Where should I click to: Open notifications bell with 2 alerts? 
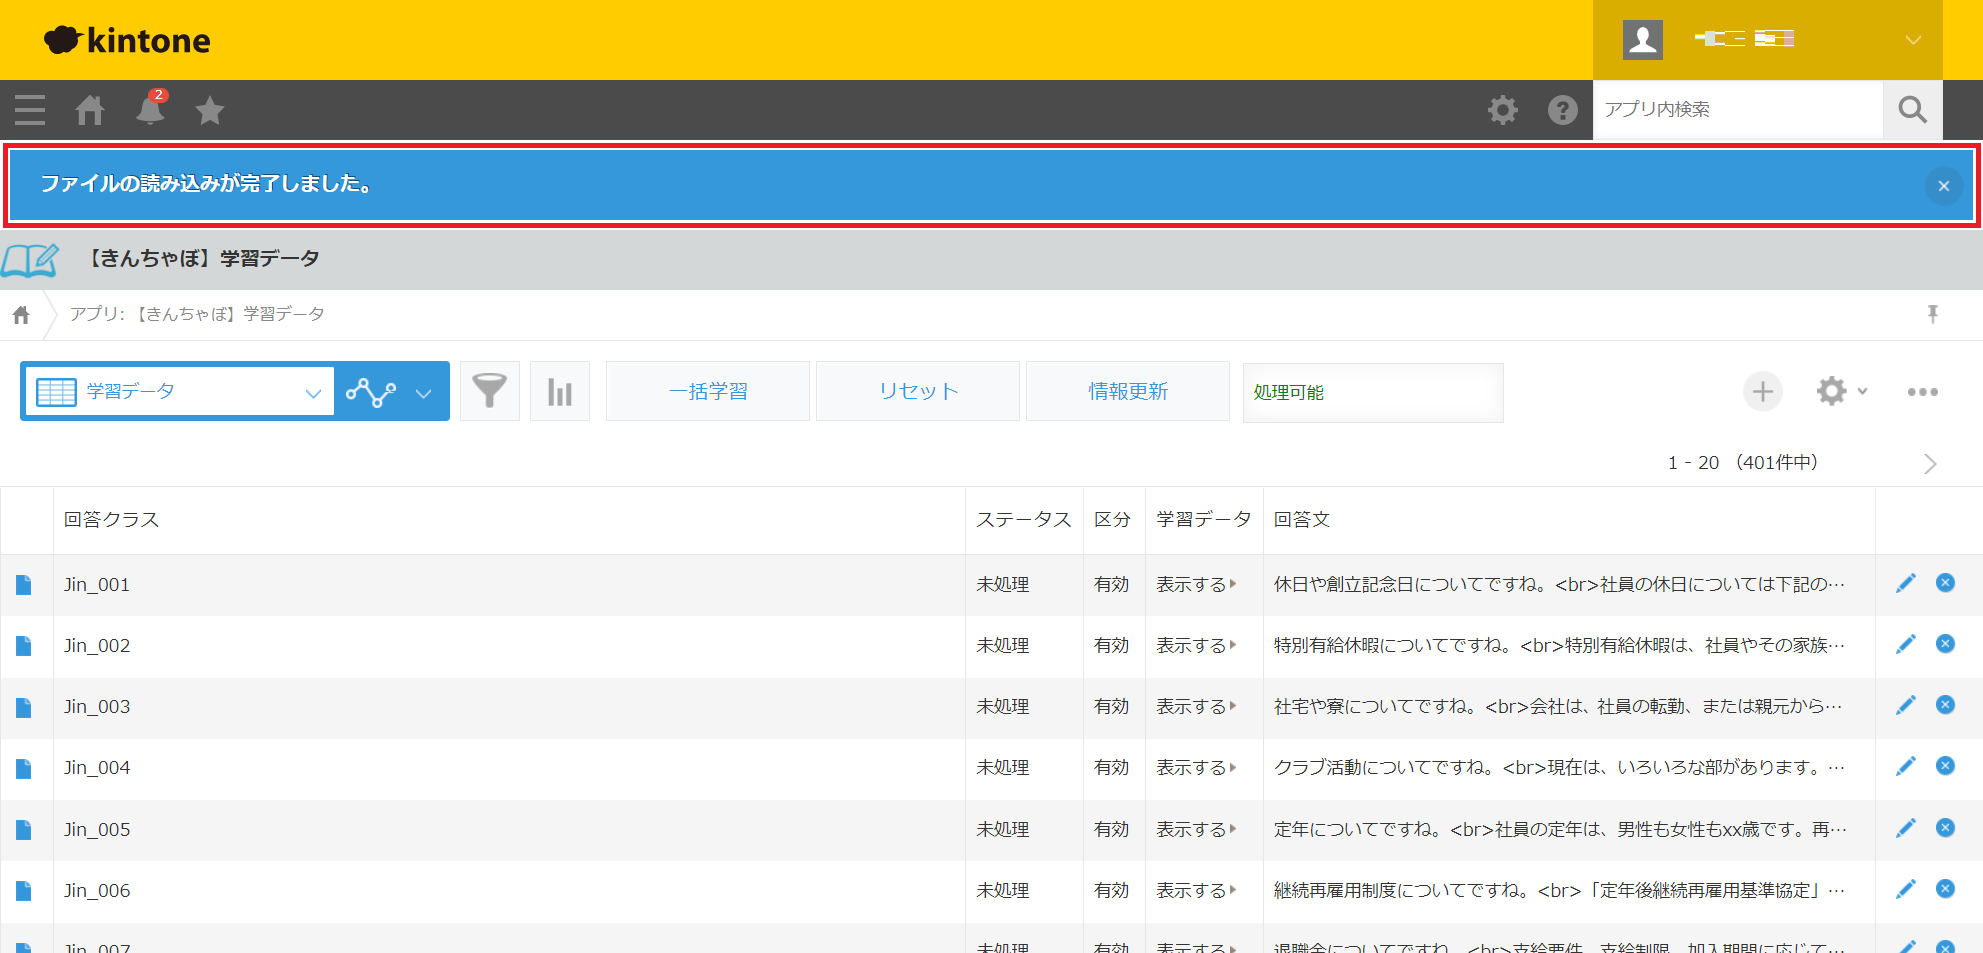click(150, 109)
